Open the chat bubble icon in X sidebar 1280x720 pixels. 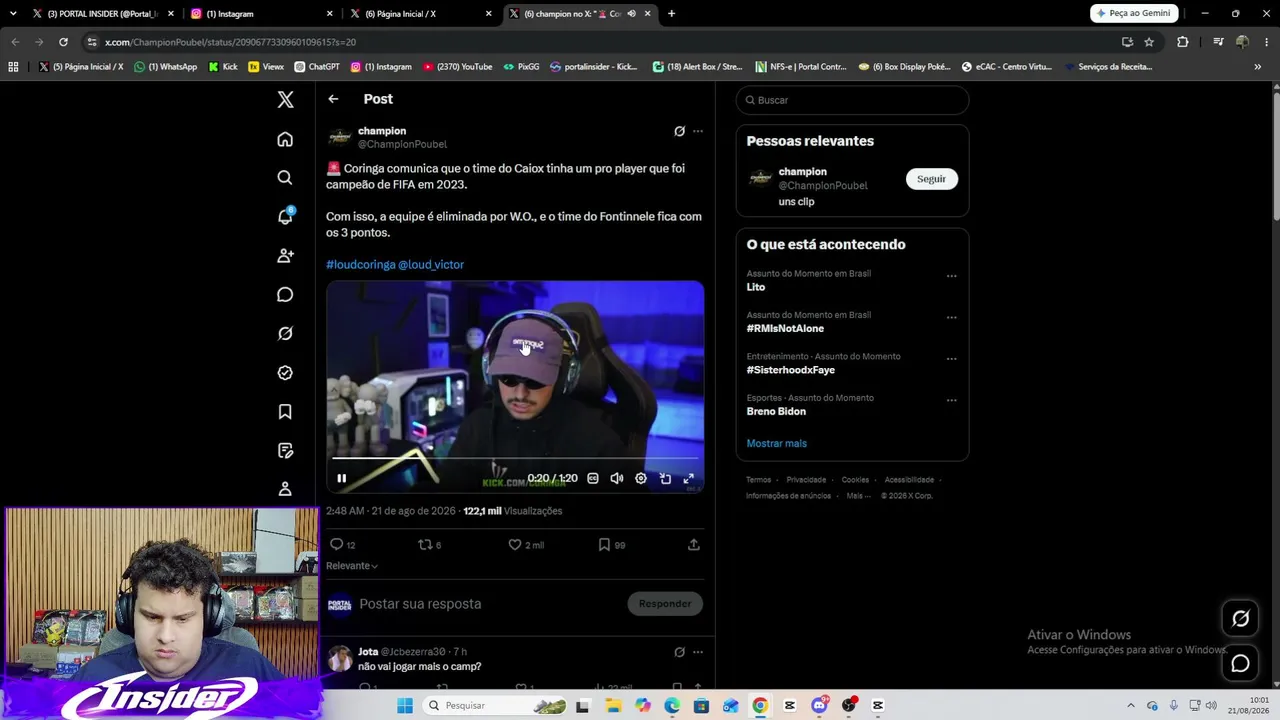[285, 295]
